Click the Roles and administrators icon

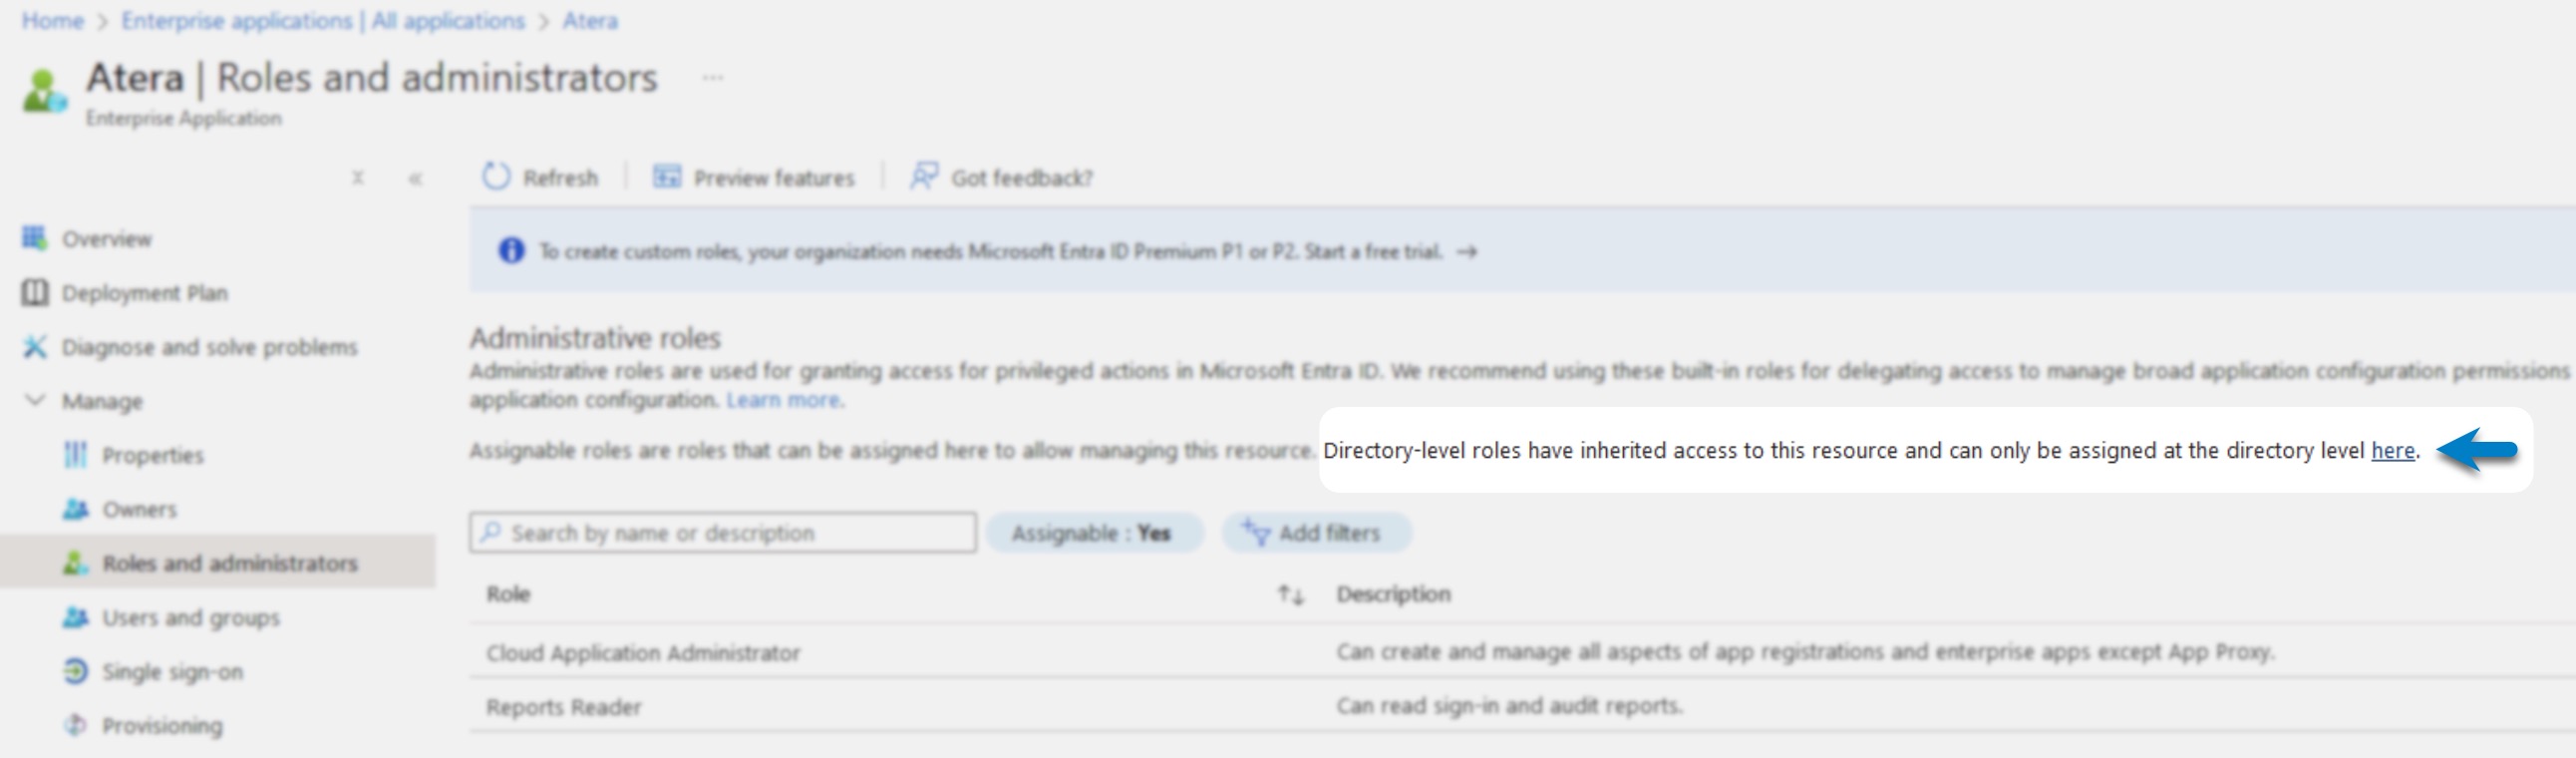coord(76,563)
